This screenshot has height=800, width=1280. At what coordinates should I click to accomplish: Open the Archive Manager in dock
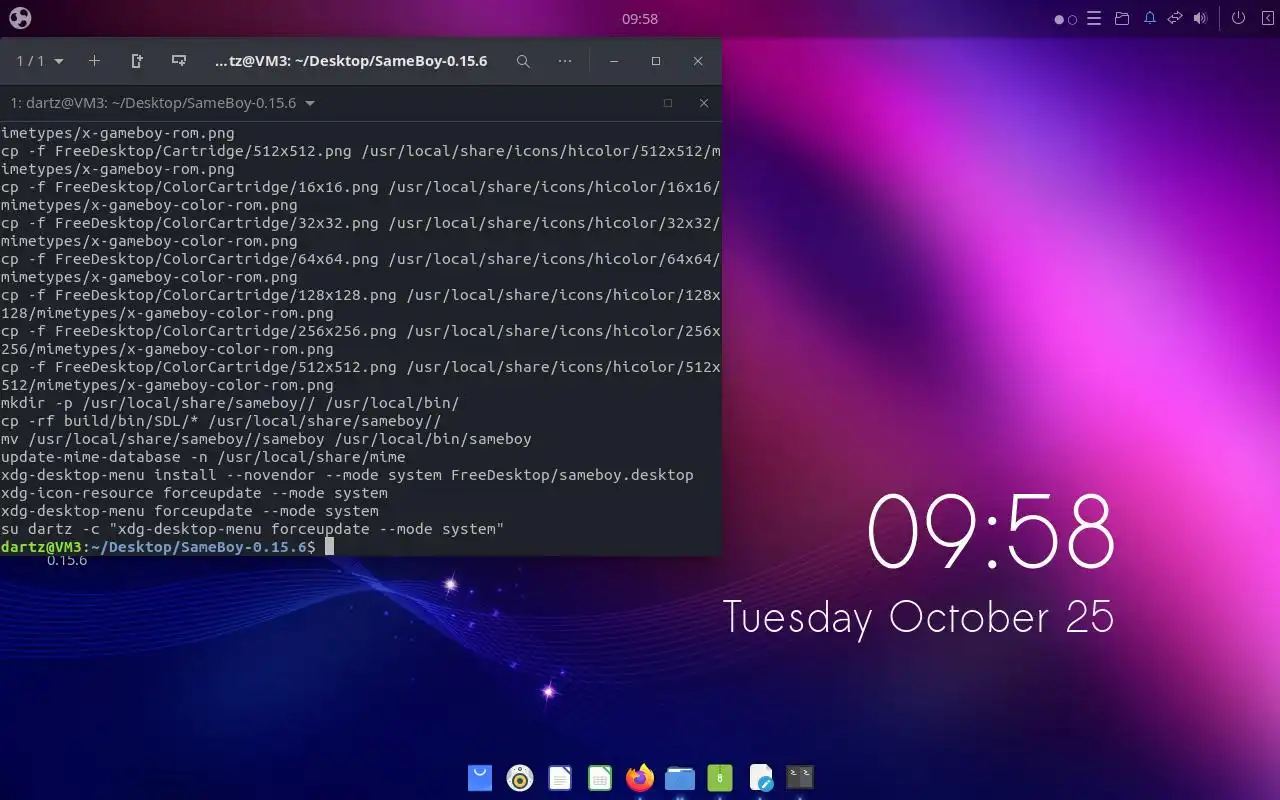pos(720,777)
